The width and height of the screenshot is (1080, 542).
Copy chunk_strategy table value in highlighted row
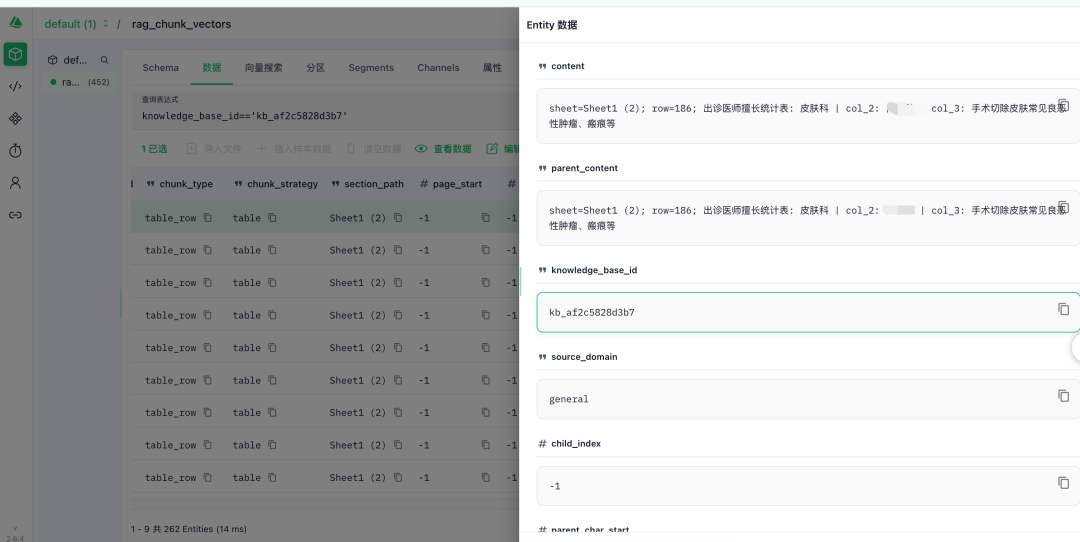[272, 218]
